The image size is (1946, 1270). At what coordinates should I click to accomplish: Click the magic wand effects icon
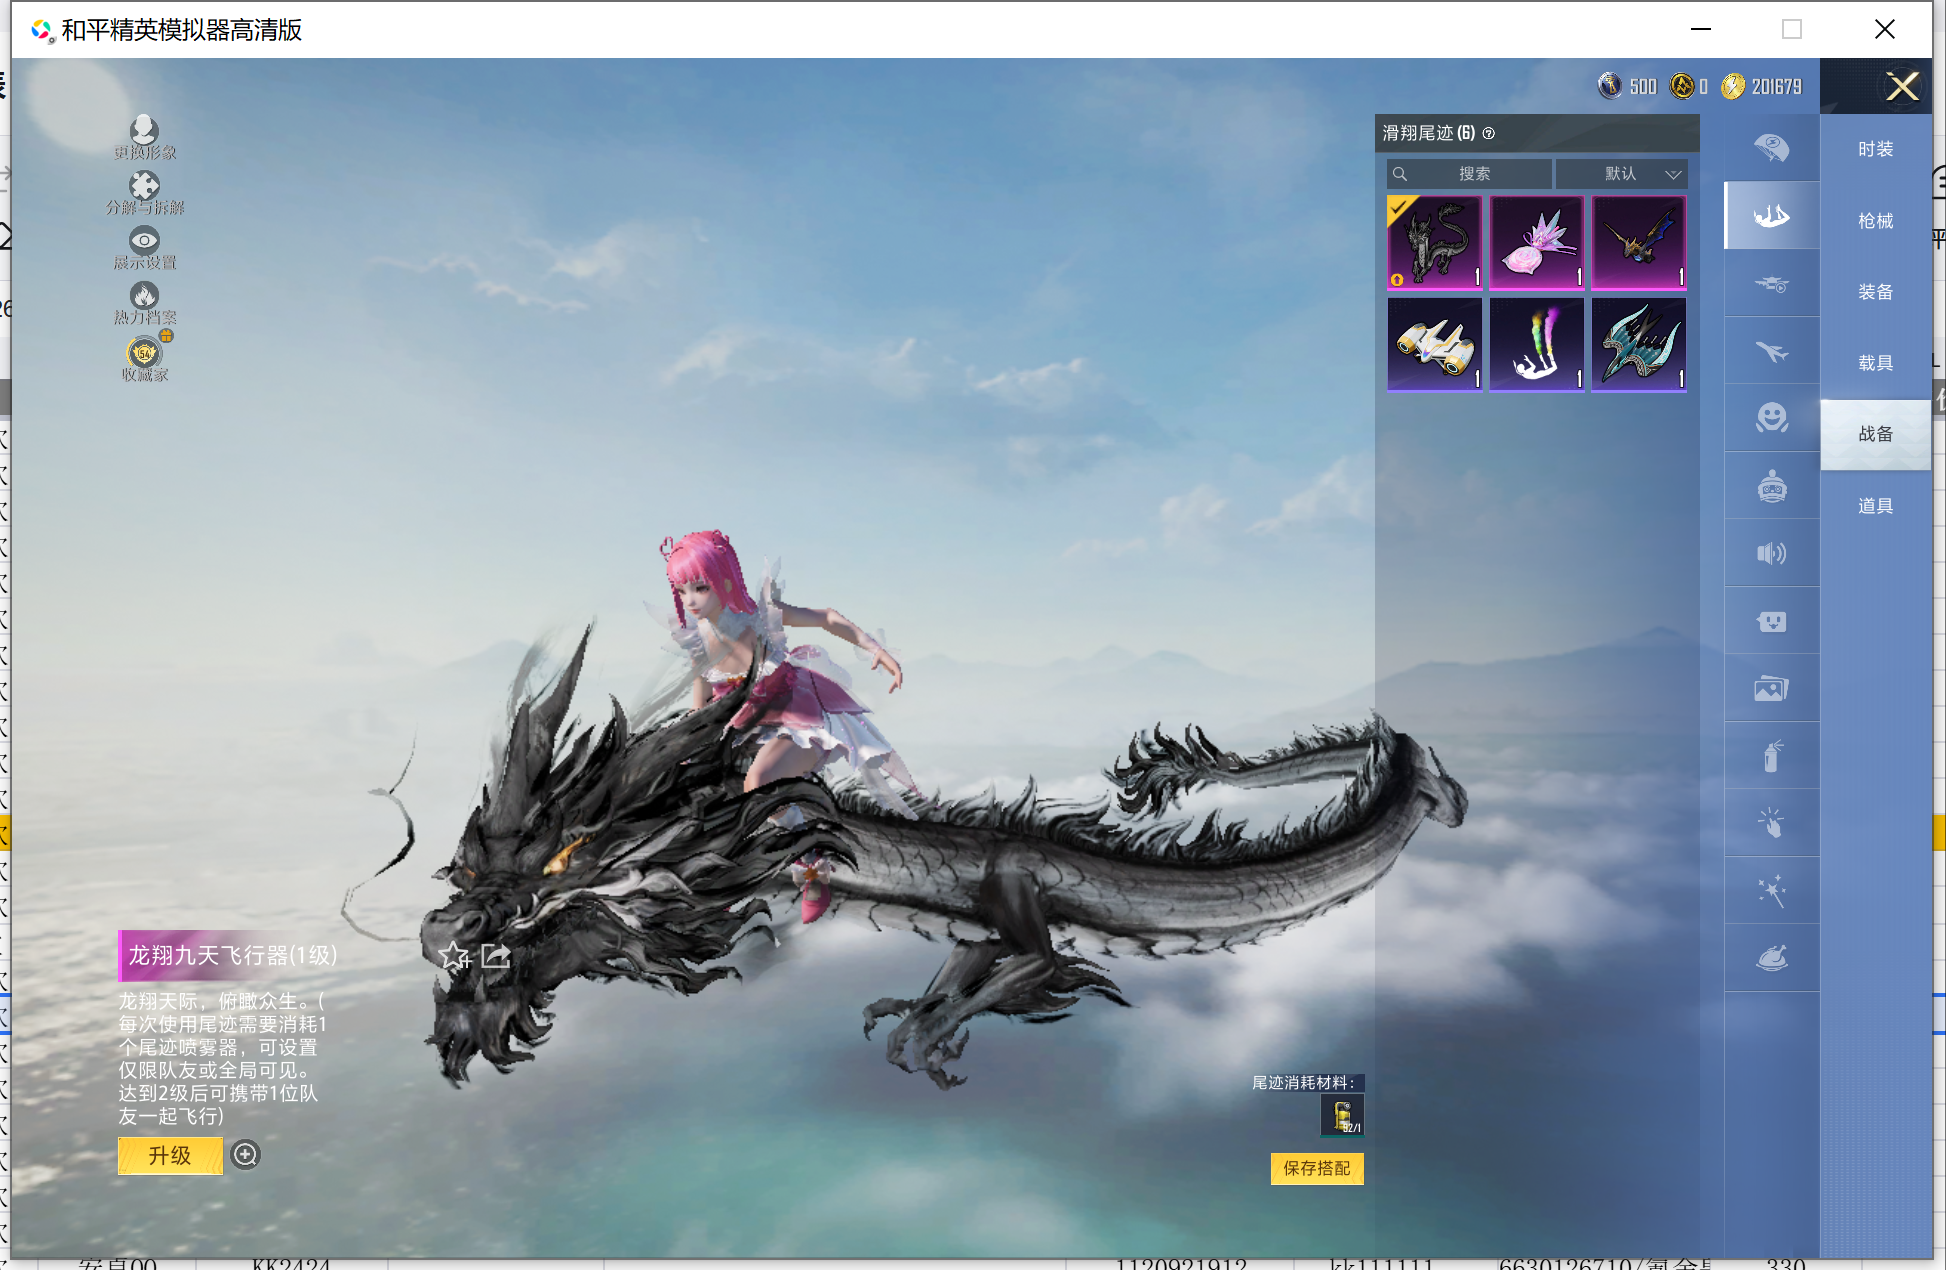click(x=1771, y=890)
